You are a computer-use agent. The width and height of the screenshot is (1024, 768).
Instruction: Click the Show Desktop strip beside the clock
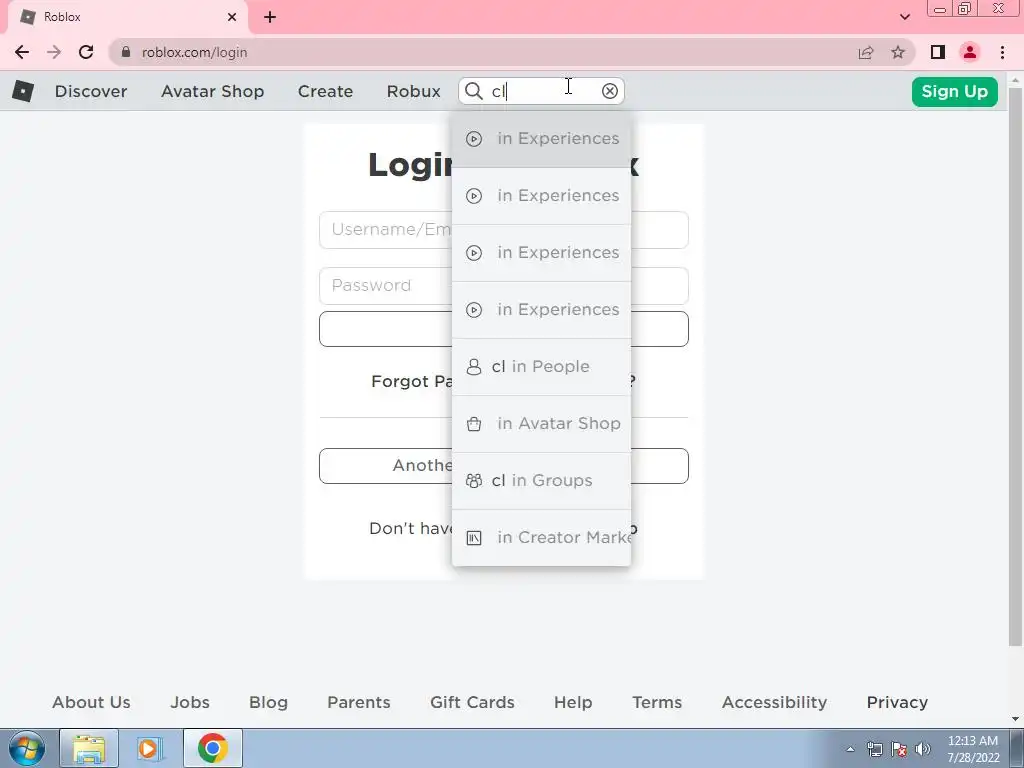1017,748
